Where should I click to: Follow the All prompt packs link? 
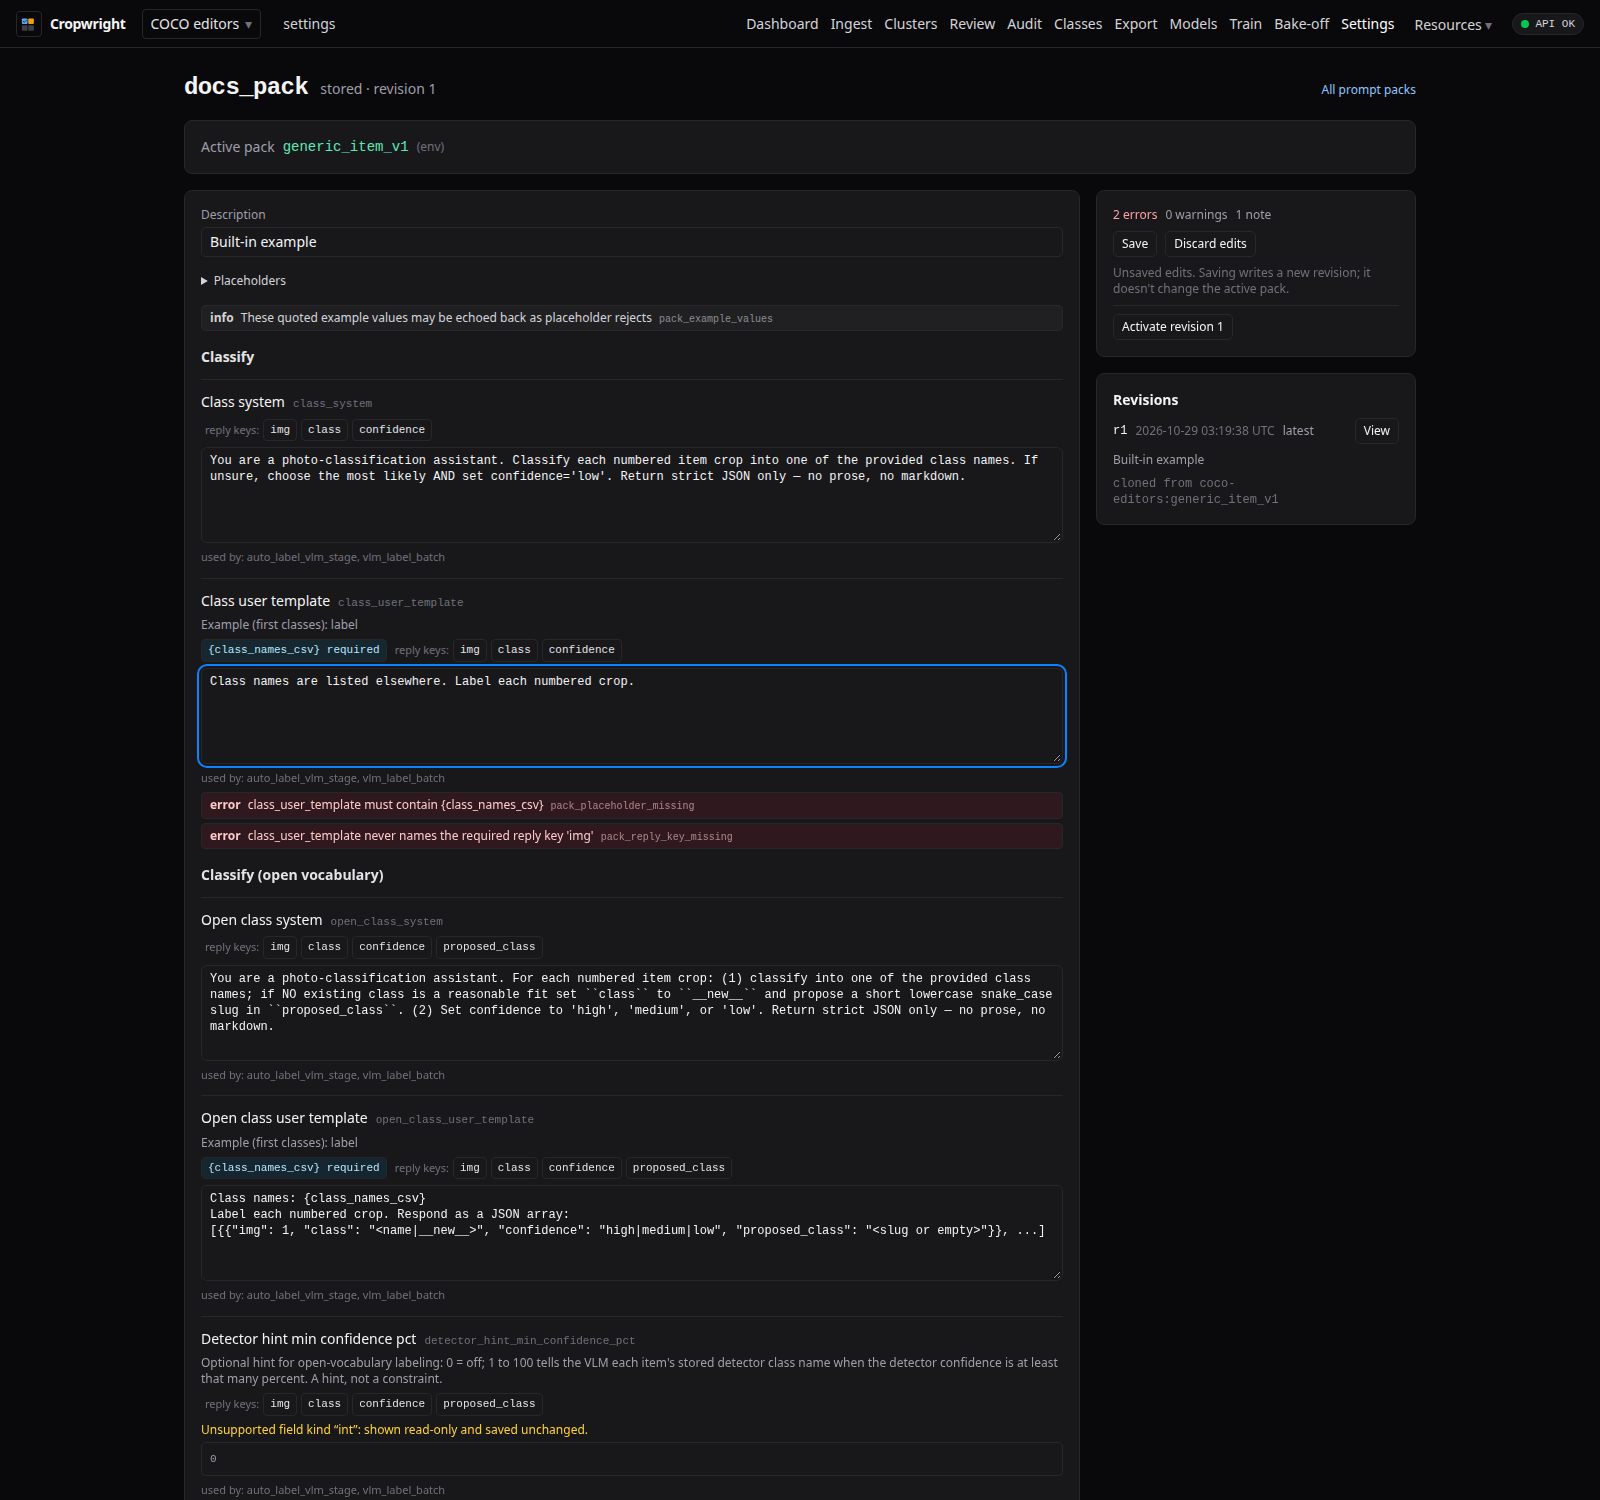(x=1368, y=90)
